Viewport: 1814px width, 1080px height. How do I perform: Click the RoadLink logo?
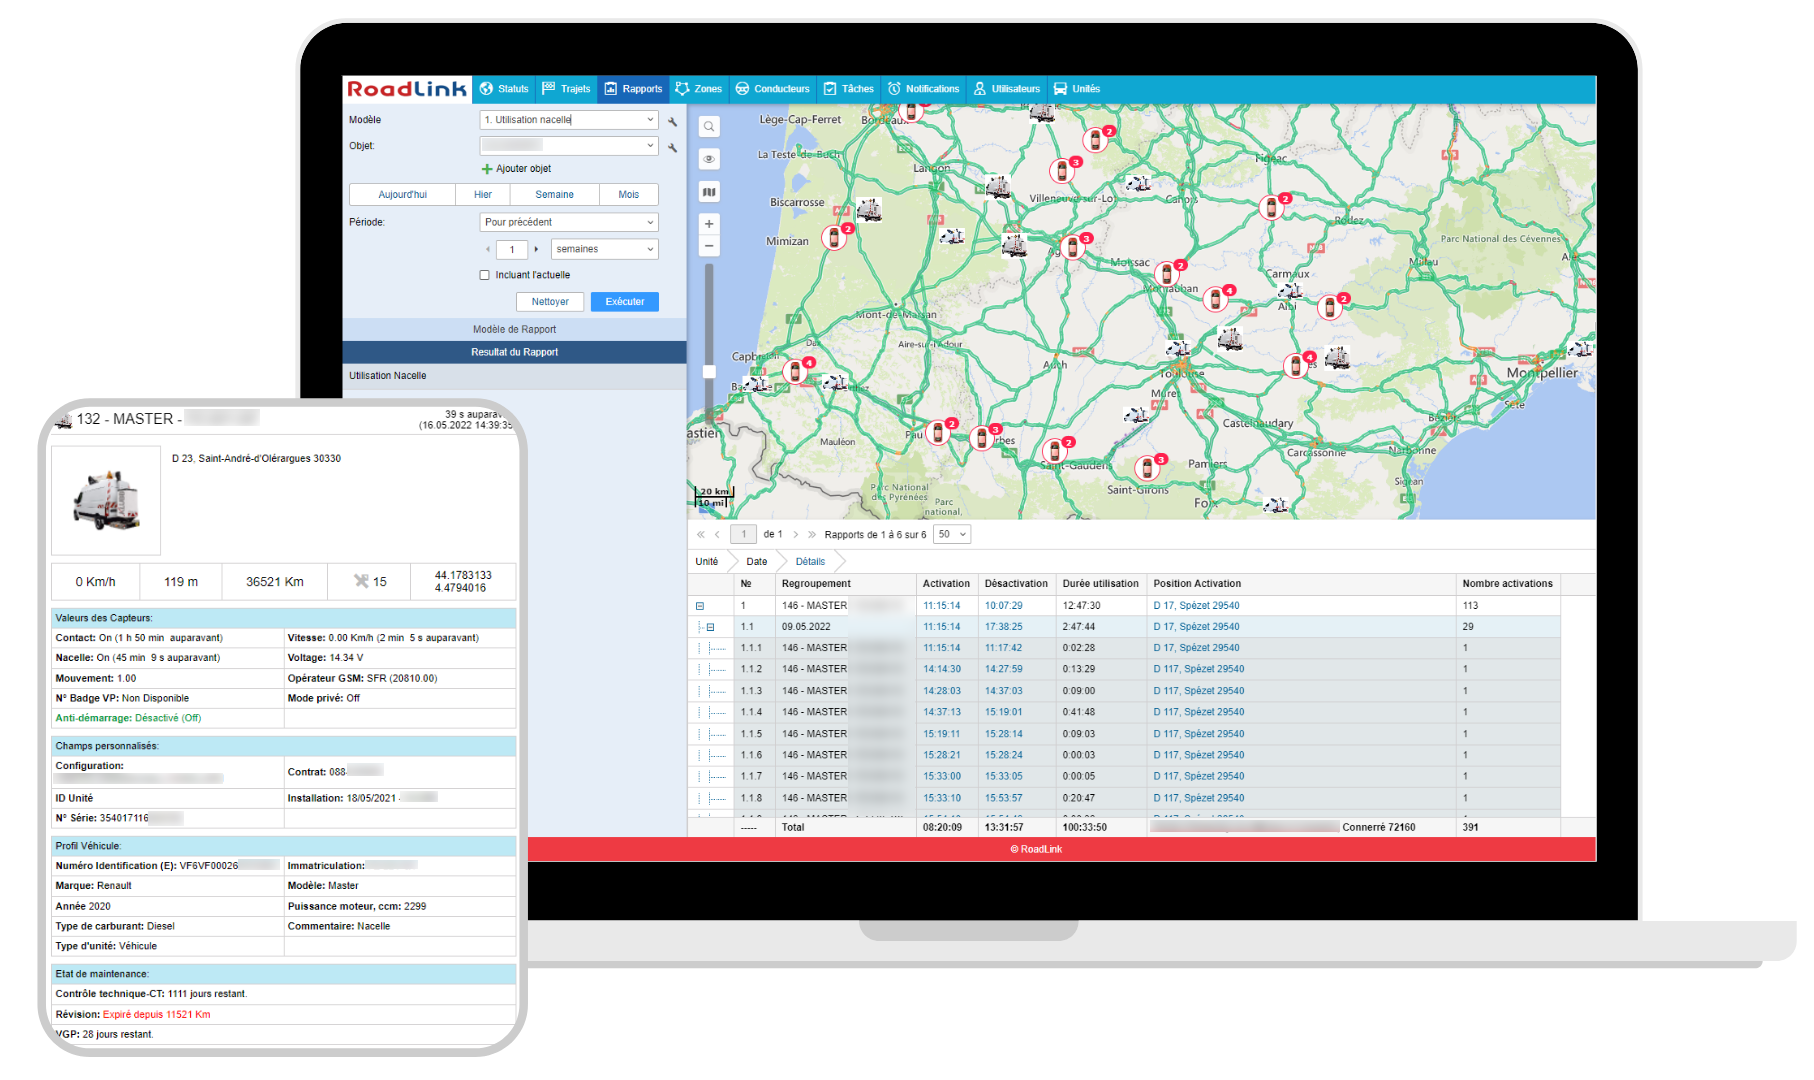(407, 89)
